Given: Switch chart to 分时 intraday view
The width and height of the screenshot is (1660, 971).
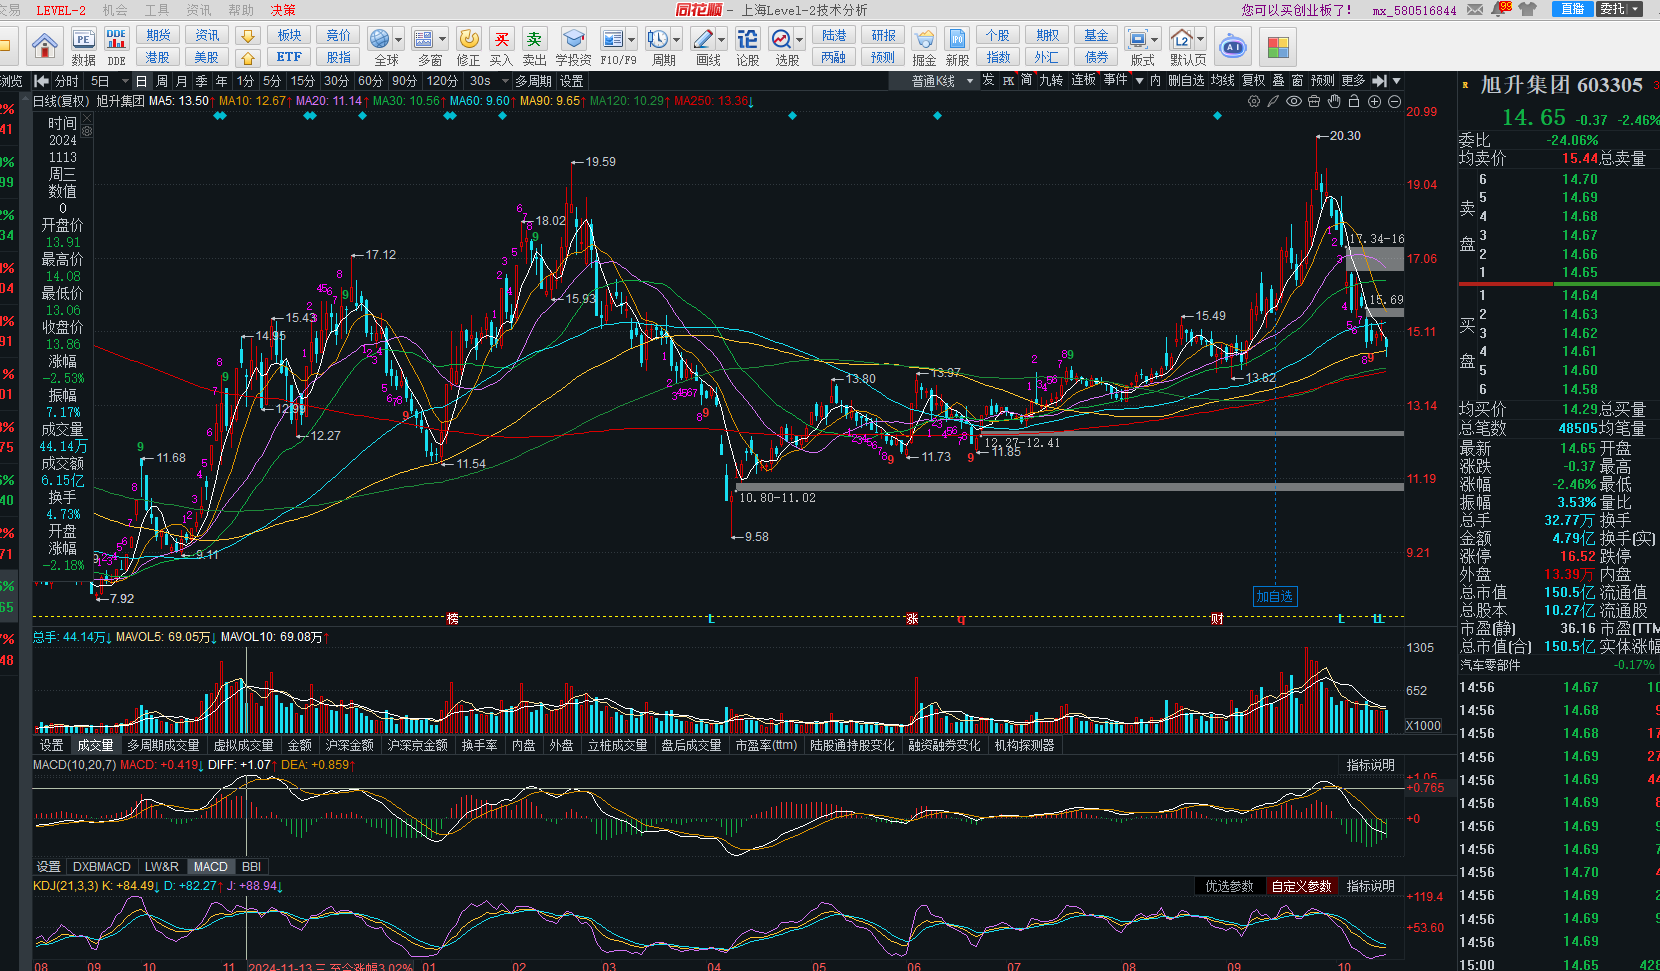Looking at the screenshot, I should [x=66, y=81].
